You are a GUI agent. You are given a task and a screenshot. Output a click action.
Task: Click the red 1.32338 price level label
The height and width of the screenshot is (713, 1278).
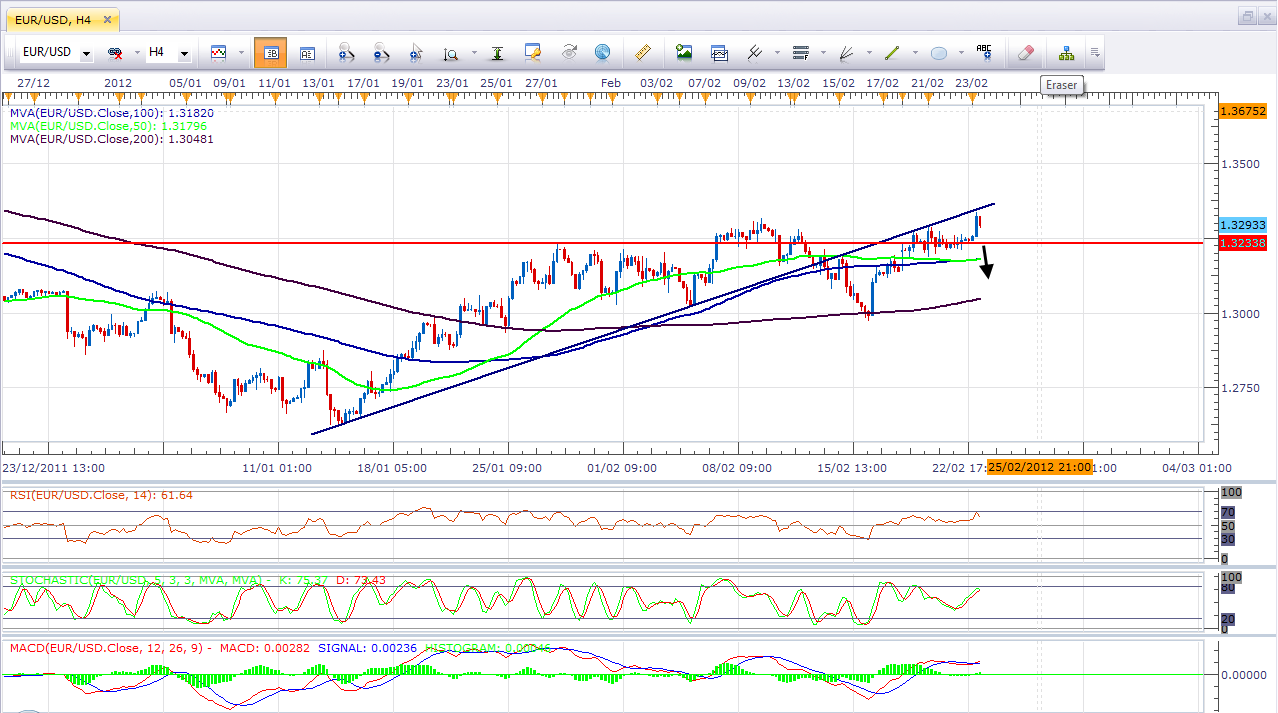1243,243
